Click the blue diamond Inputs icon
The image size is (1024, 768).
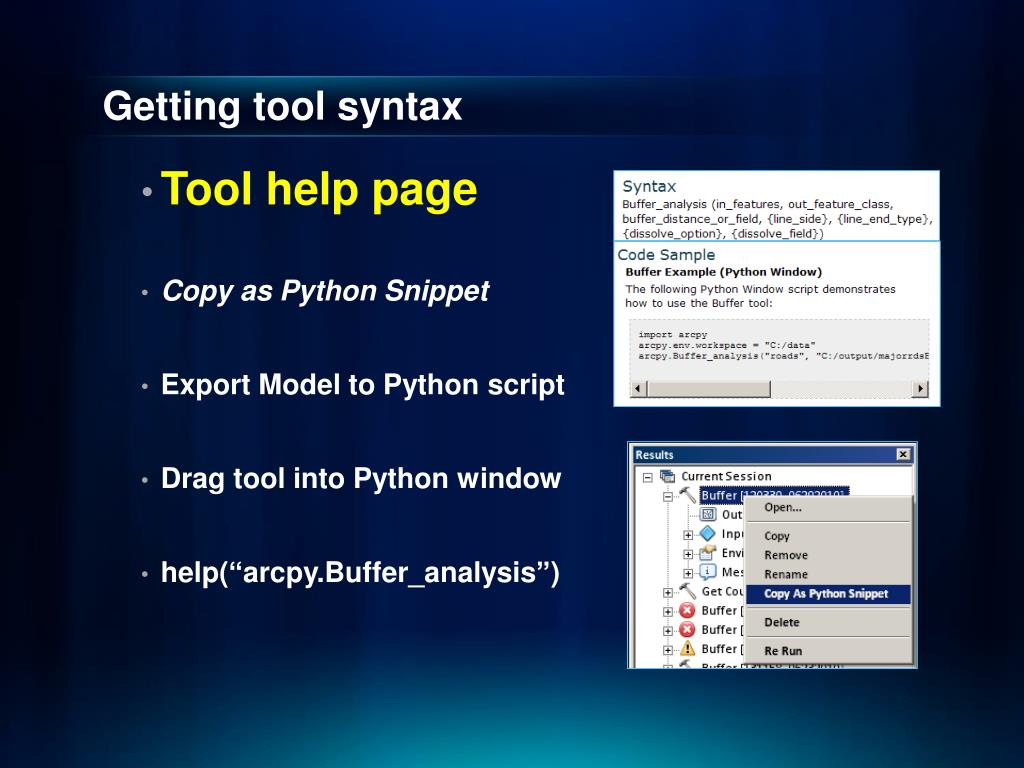pos(707,534)
